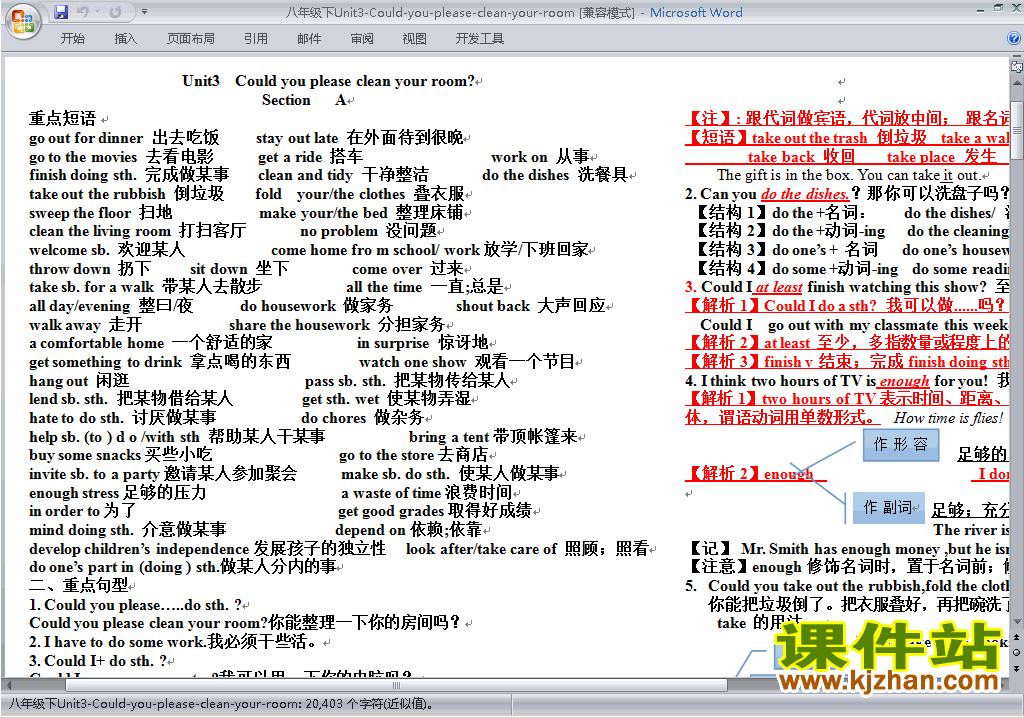Click the vertical scrollbar down arrow
Screen dimensions: 1024x718
tap(1017, 622)
